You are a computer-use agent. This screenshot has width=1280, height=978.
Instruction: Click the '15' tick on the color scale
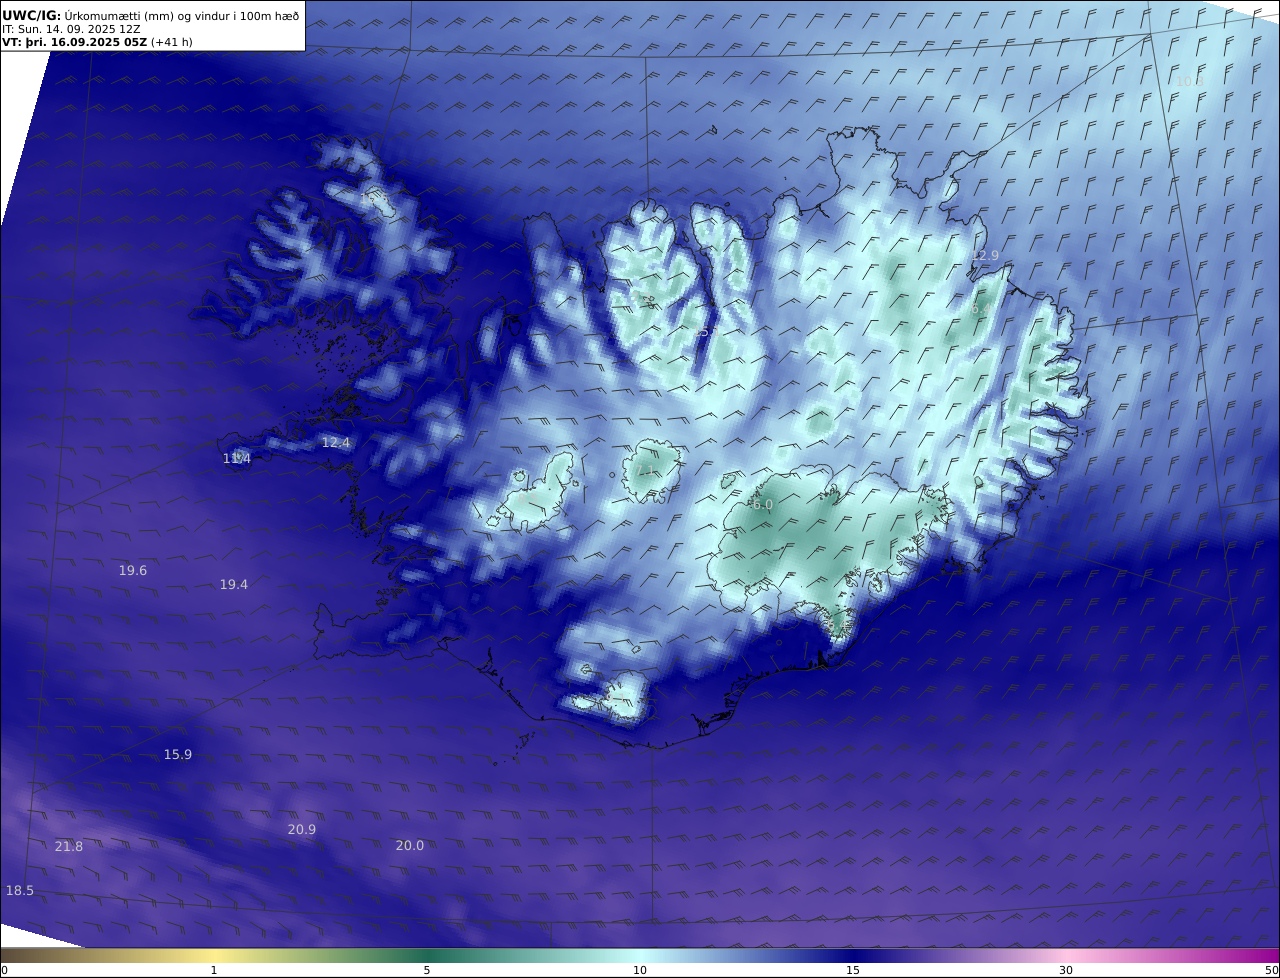pos(853,970)
